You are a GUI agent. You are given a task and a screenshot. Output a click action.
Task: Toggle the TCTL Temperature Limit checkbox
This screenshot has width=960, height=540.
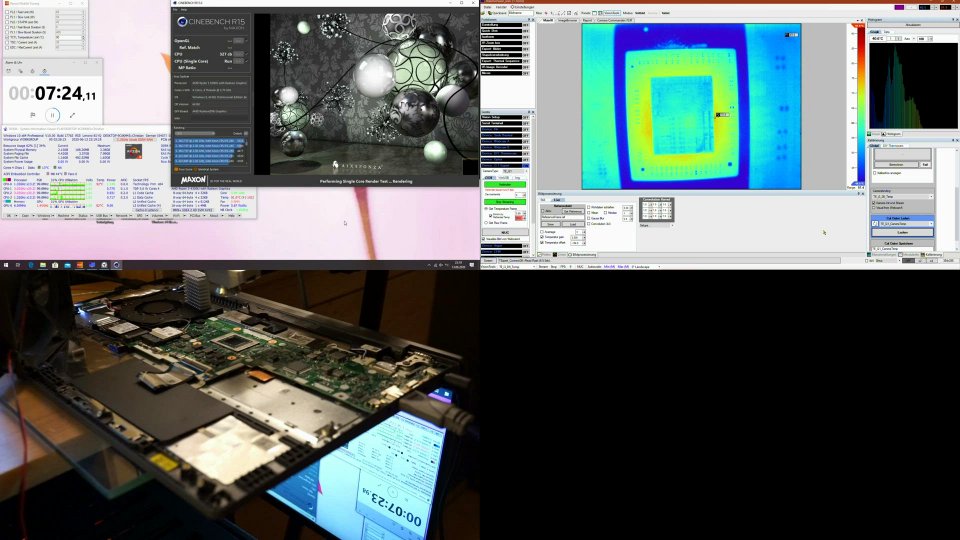pyautogui.click(x=7, y=37)
